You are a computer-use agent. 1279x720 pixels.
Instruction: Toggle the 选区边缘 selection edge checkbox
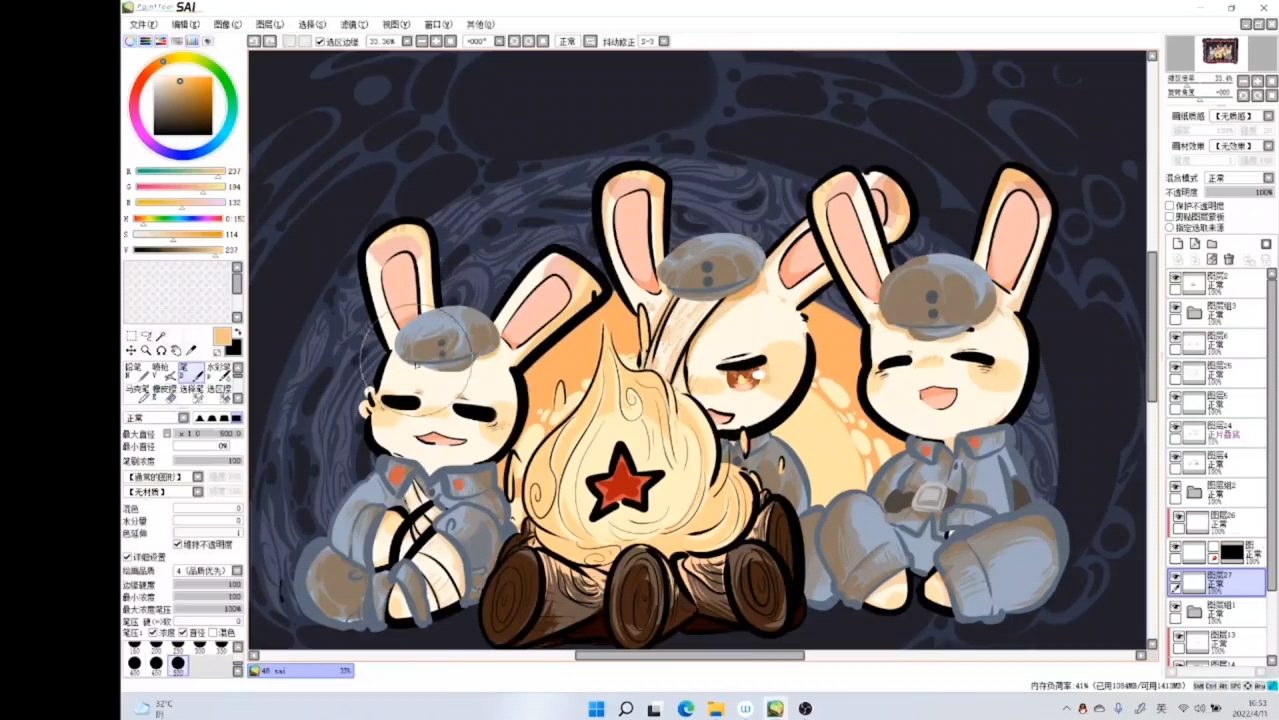click(x=320, y=41)
